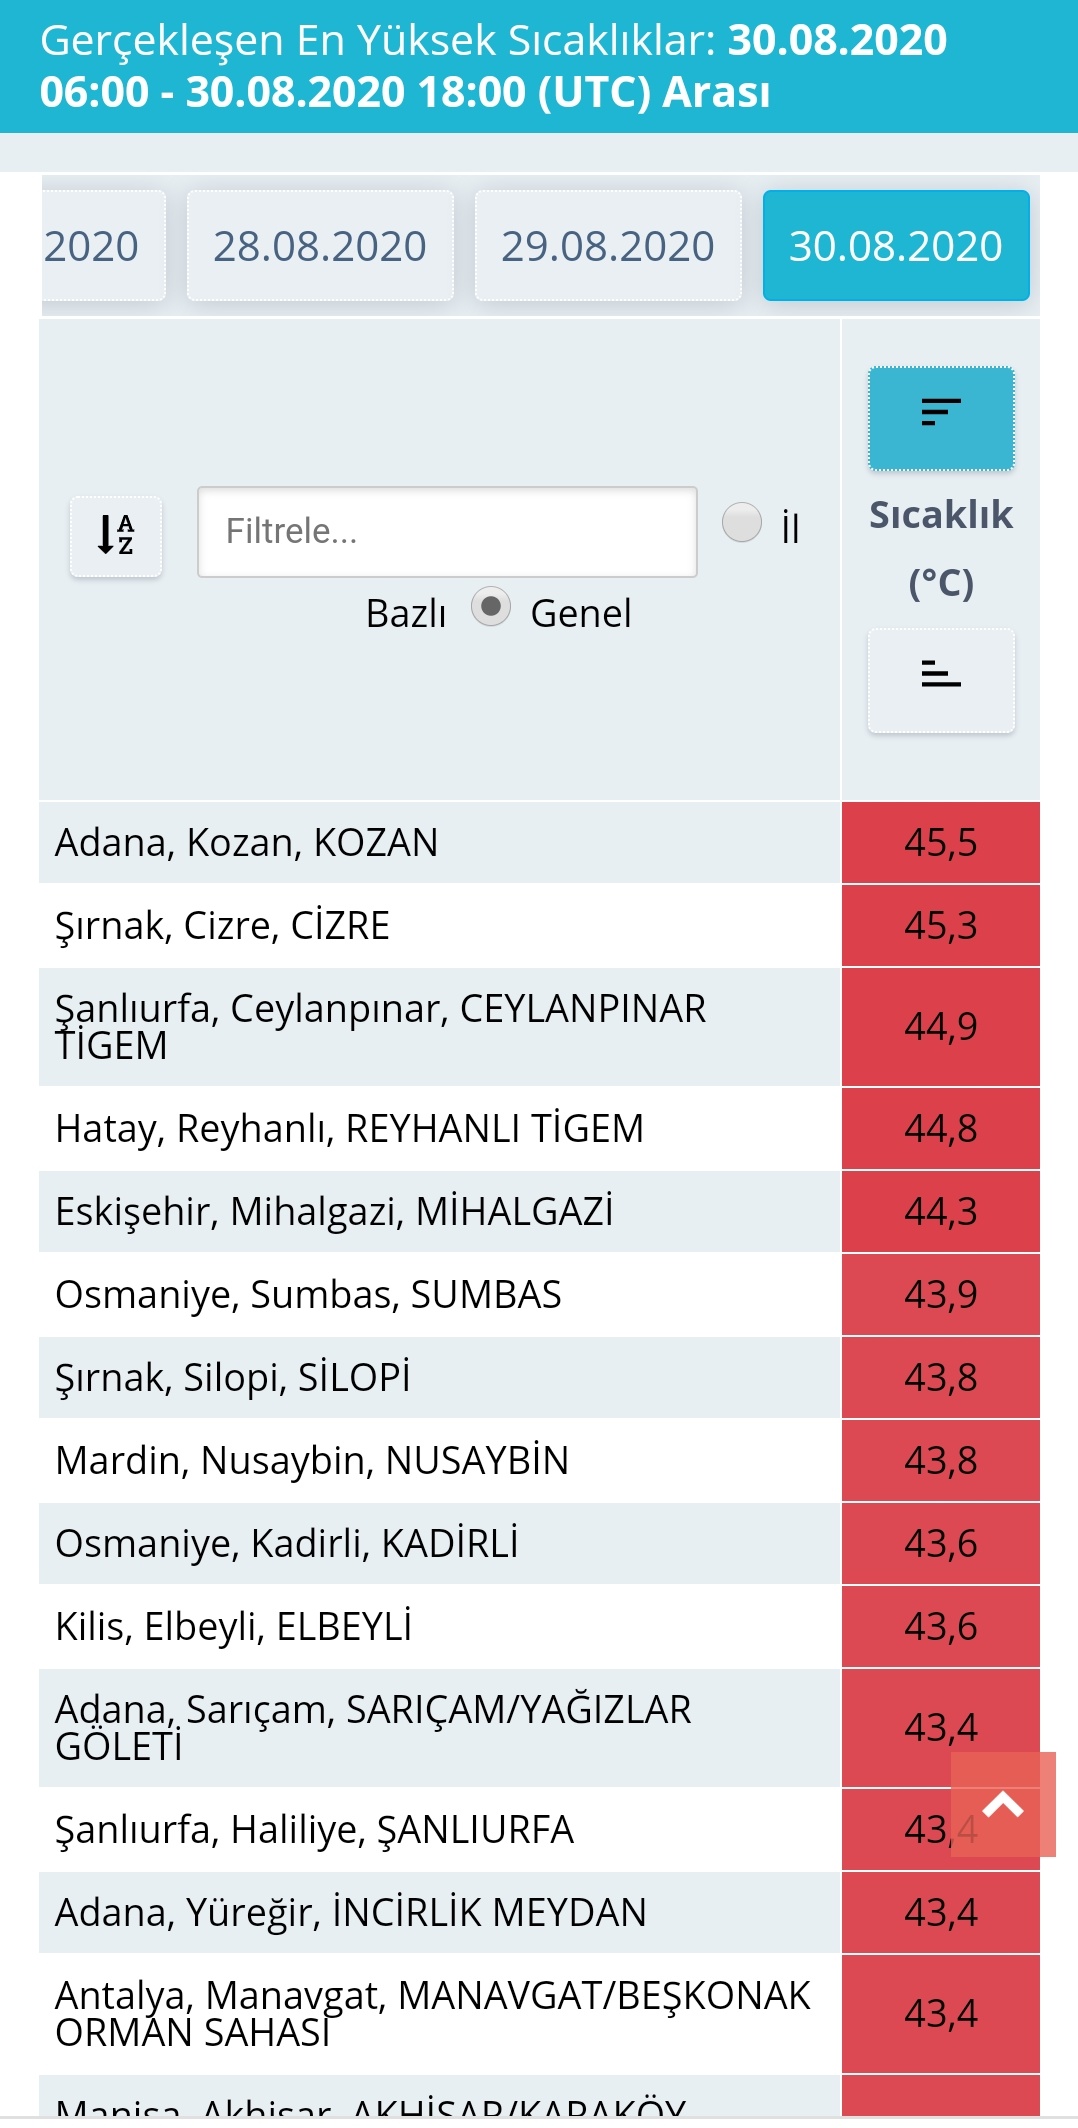
Task: Click the Adana, Kozan, KOZAN row
Action: point(439,842)
